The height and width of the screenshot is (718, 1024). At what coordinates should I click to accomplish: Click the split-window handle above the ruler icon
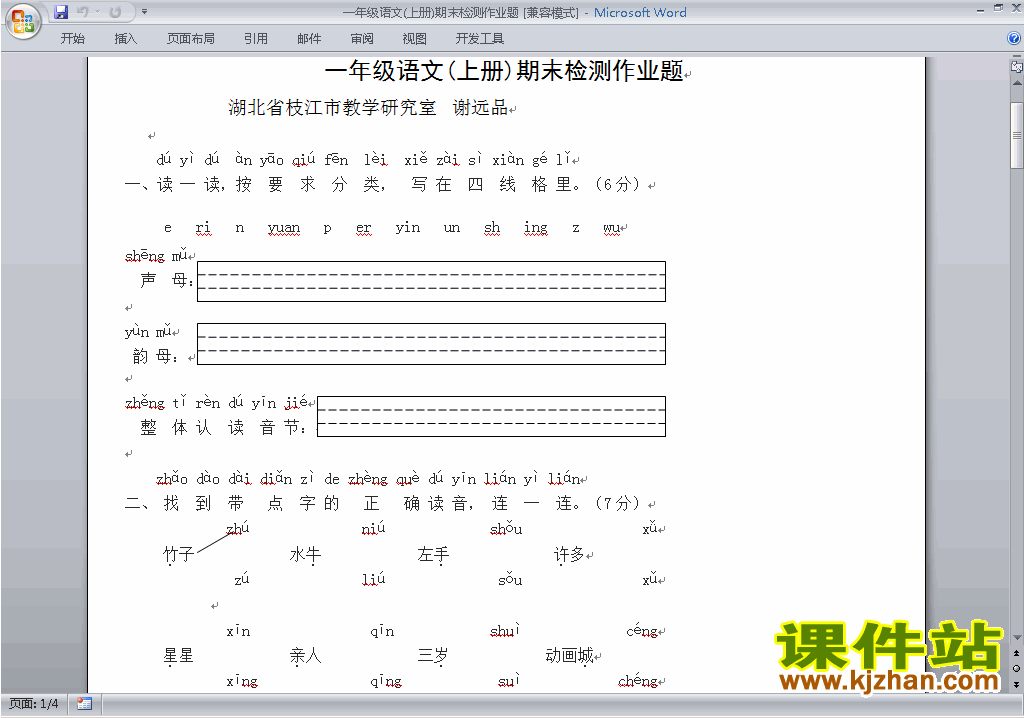pyautogui.click(x=1017, y=58)
